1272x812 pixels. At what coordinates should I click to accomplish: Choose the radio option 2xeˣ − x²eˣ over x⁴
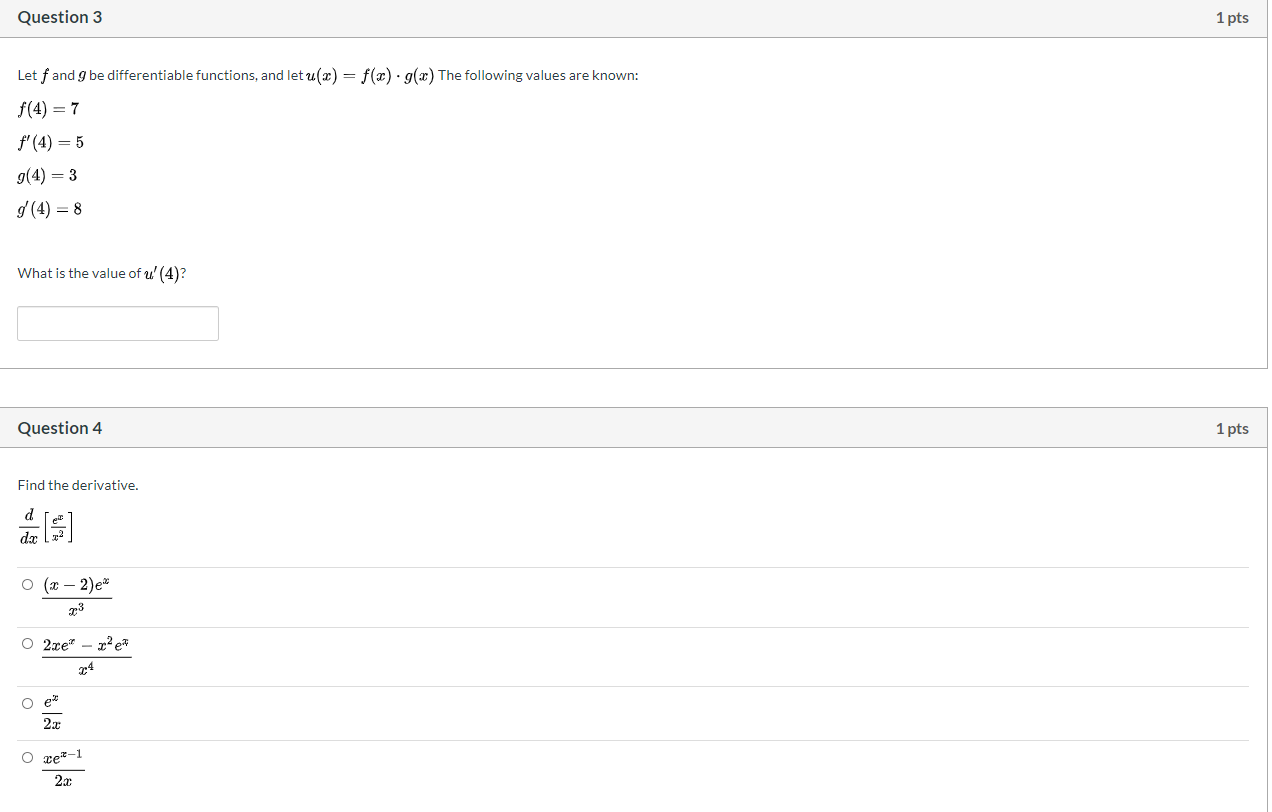[28, 644]
